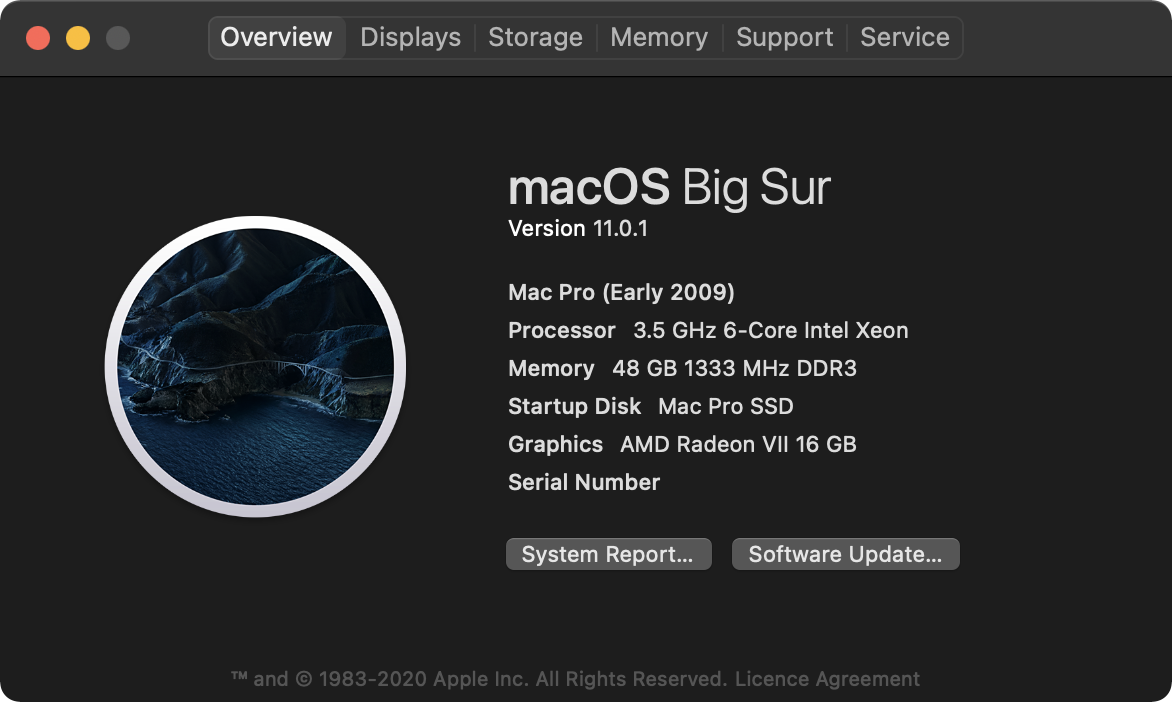Screen dimensions: 1172x702
Task: Open the Licence Agreement link
Action: 827,679
